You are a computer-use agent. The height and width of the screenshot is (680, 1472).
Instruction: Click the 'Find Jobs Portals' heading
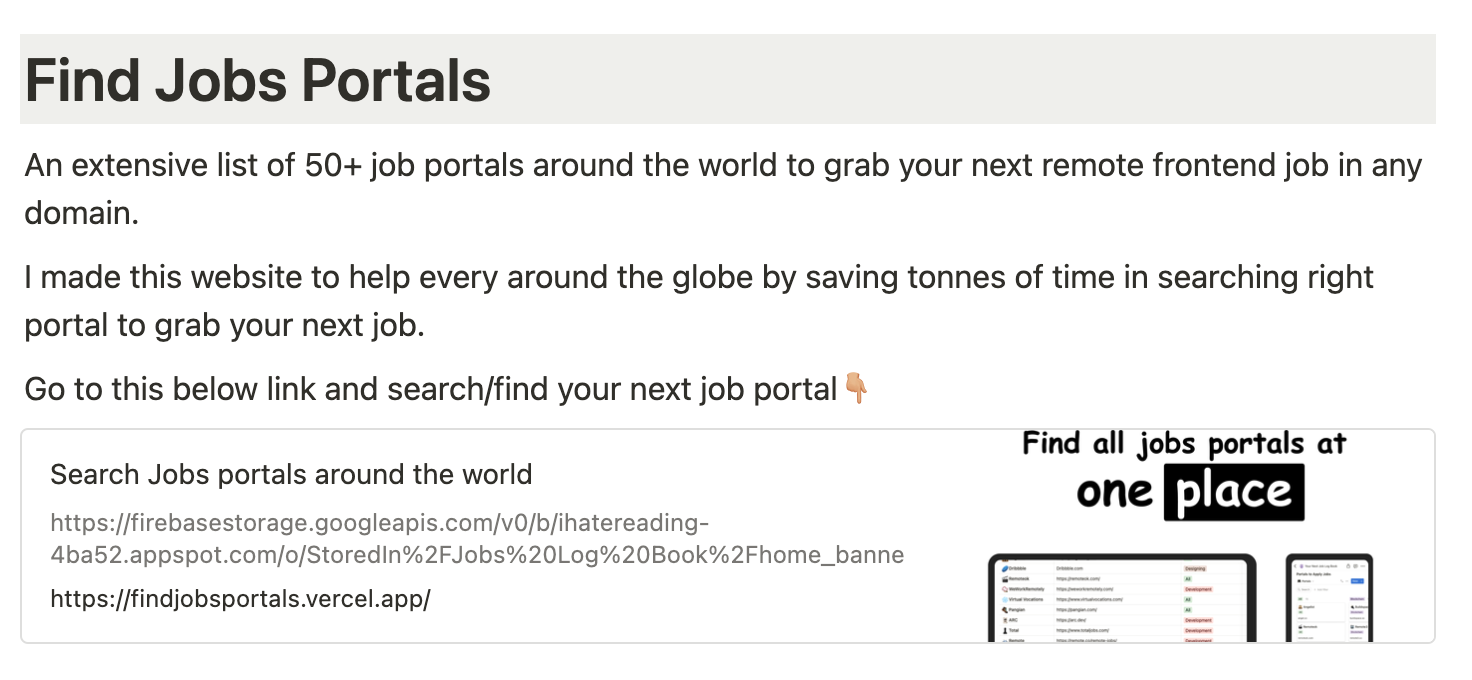258,80
